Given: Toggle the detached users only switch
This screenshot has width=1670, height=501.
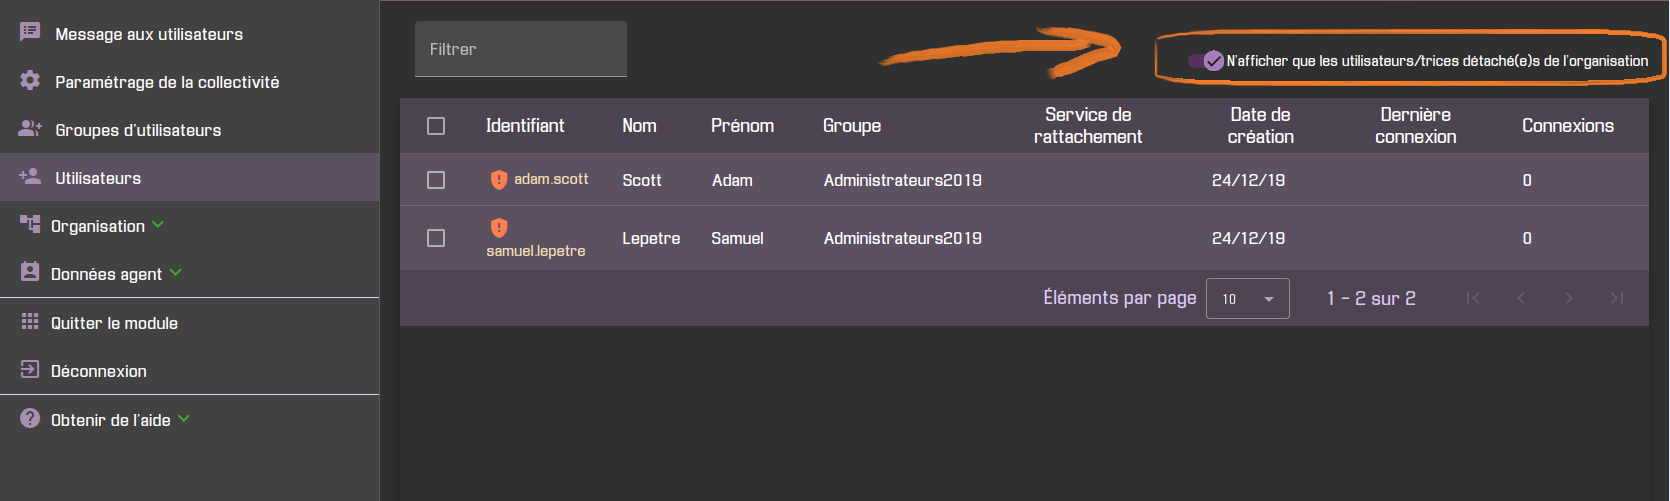Looking at the screenshot, I should tap(1206, 61).
